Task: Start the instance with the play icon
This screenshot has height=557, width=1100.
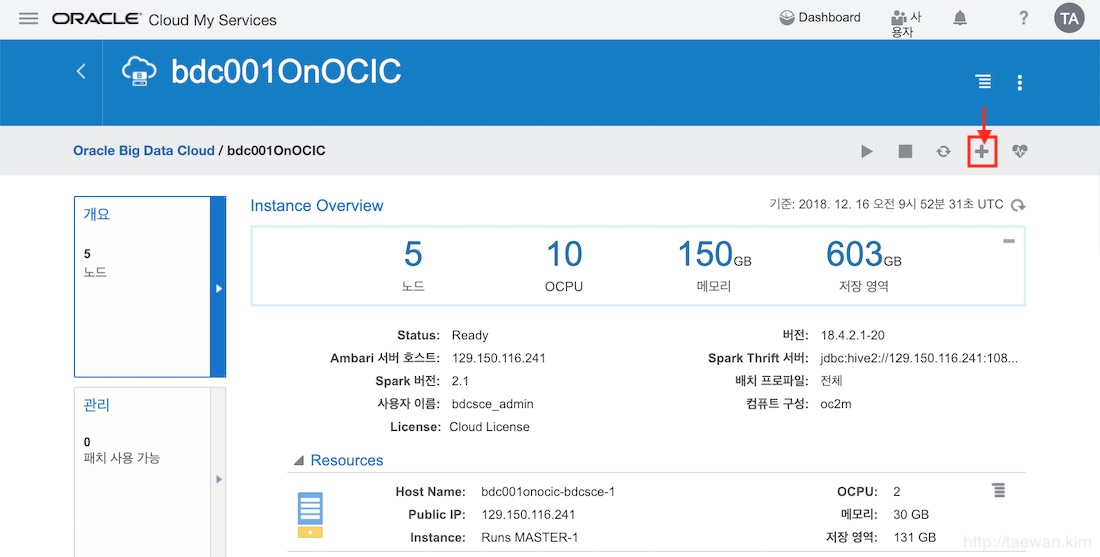Action: [867, 151]
